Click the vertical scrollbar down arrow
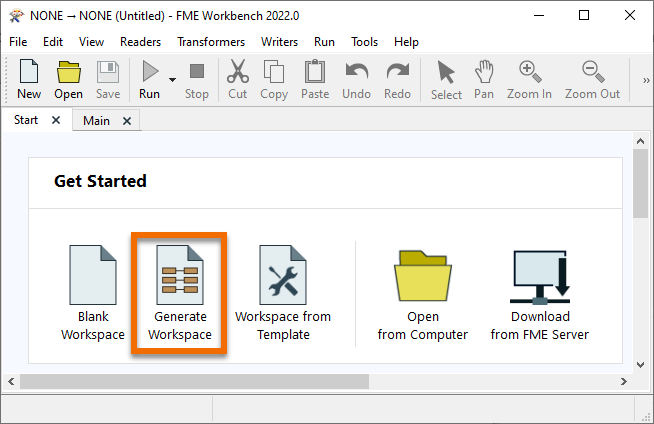 pyautogui.click(x=640, y=364)
